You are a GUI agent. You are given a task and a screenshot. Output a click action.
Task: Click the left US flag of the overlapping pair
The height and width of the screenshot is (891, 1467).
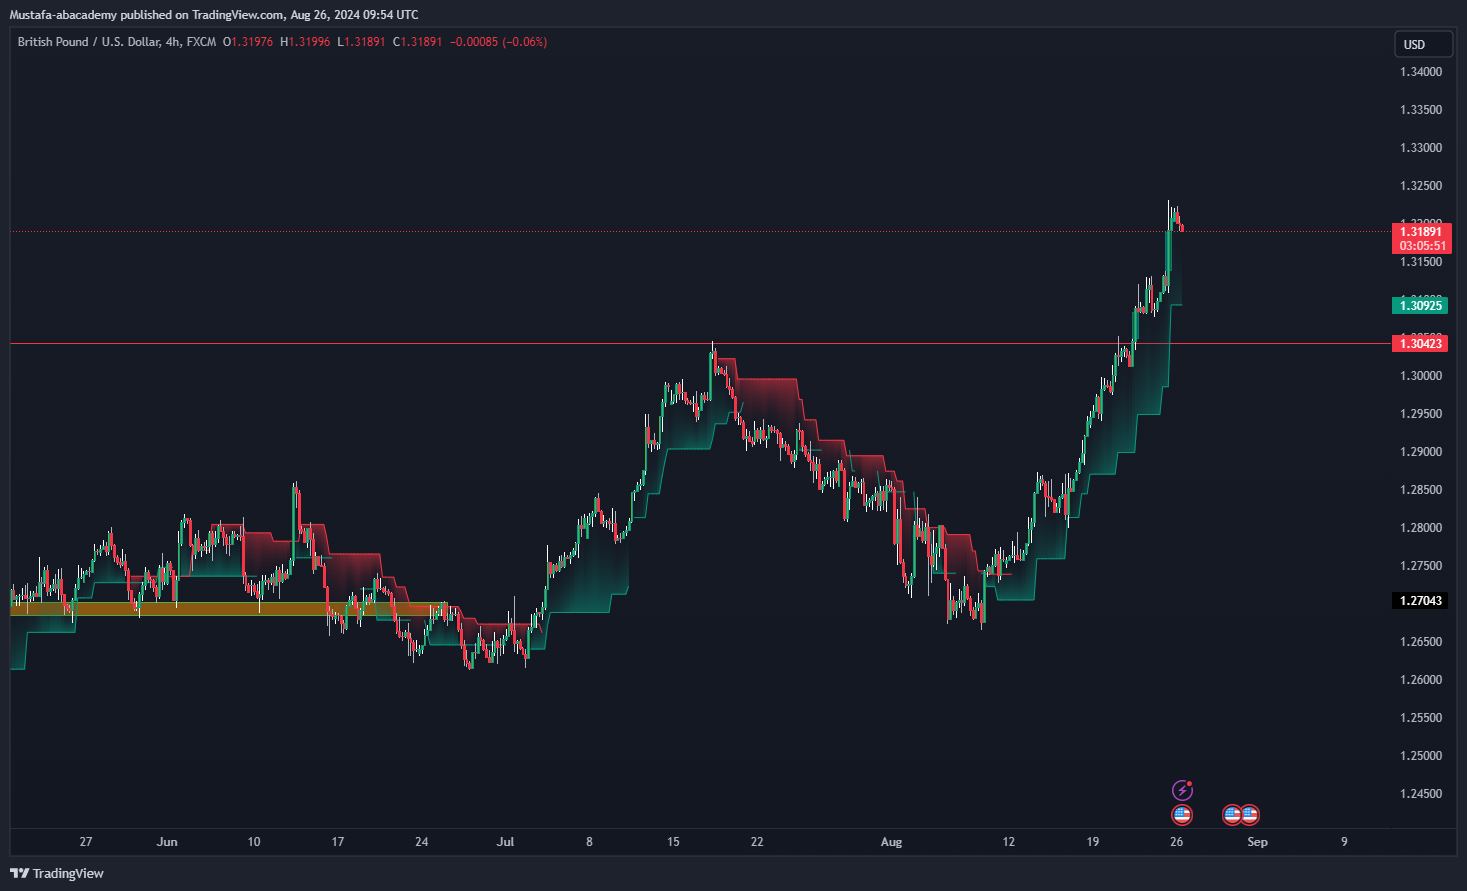pyautogui.click(x=1232, y=815)
